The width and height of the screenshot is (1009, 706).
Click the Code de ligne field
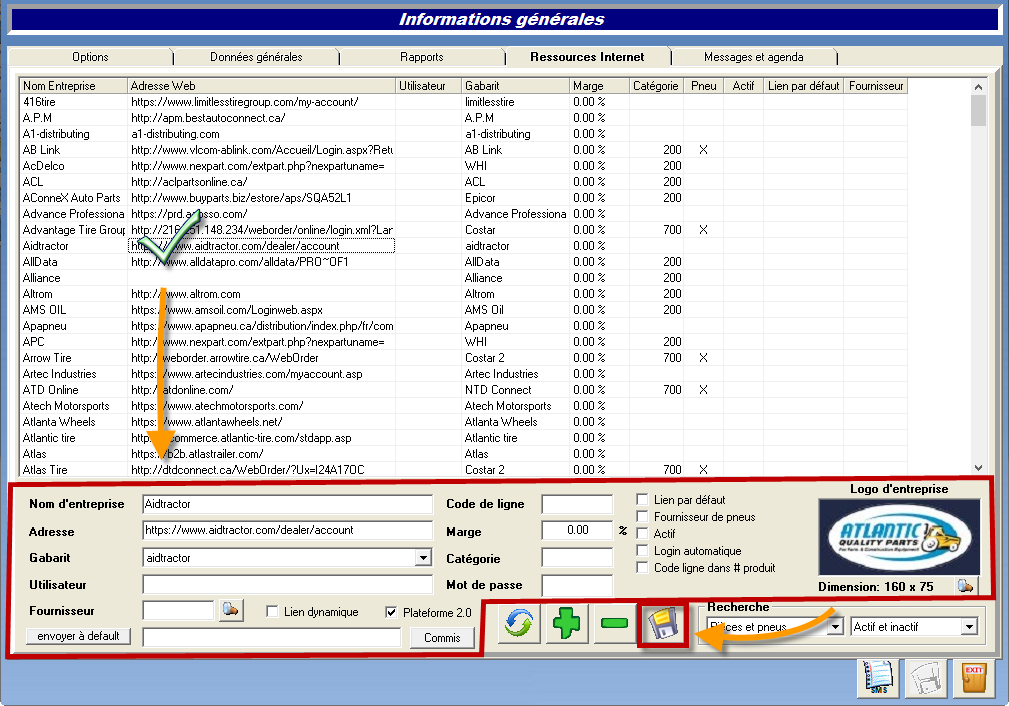tap(577, 504)
